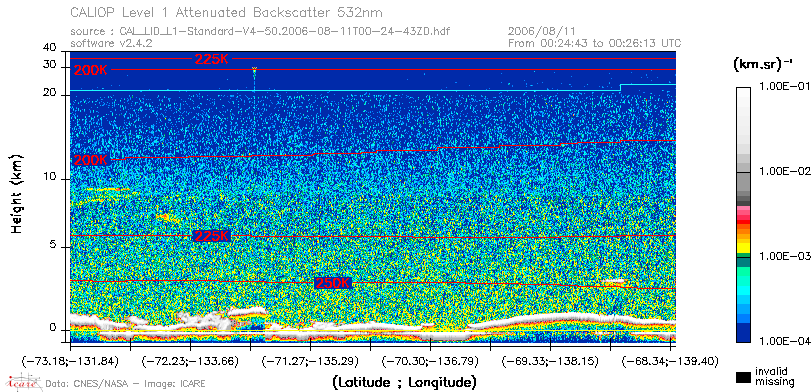
Task: Click the 250K isotherm label
Action: click(x=333, y=283)
